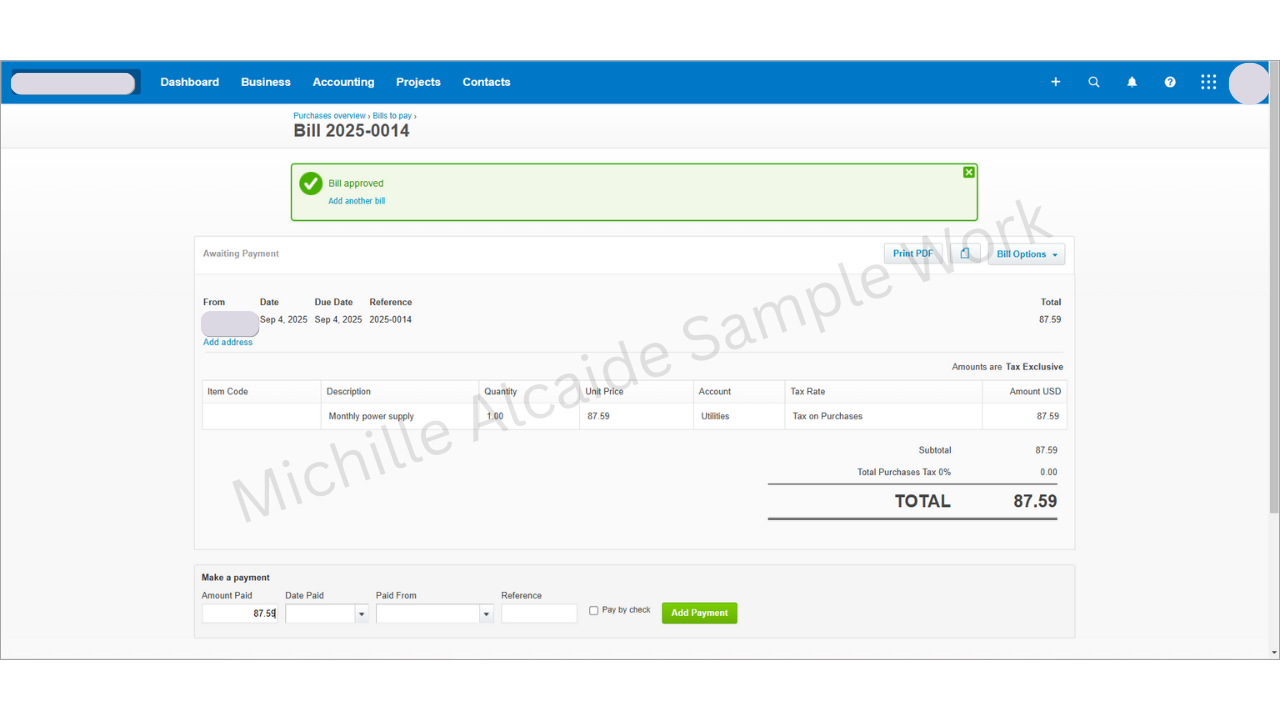Screen dimensions: 1280x720
Task: Open the redacted supplier contact name
Action: click(230, 323)
